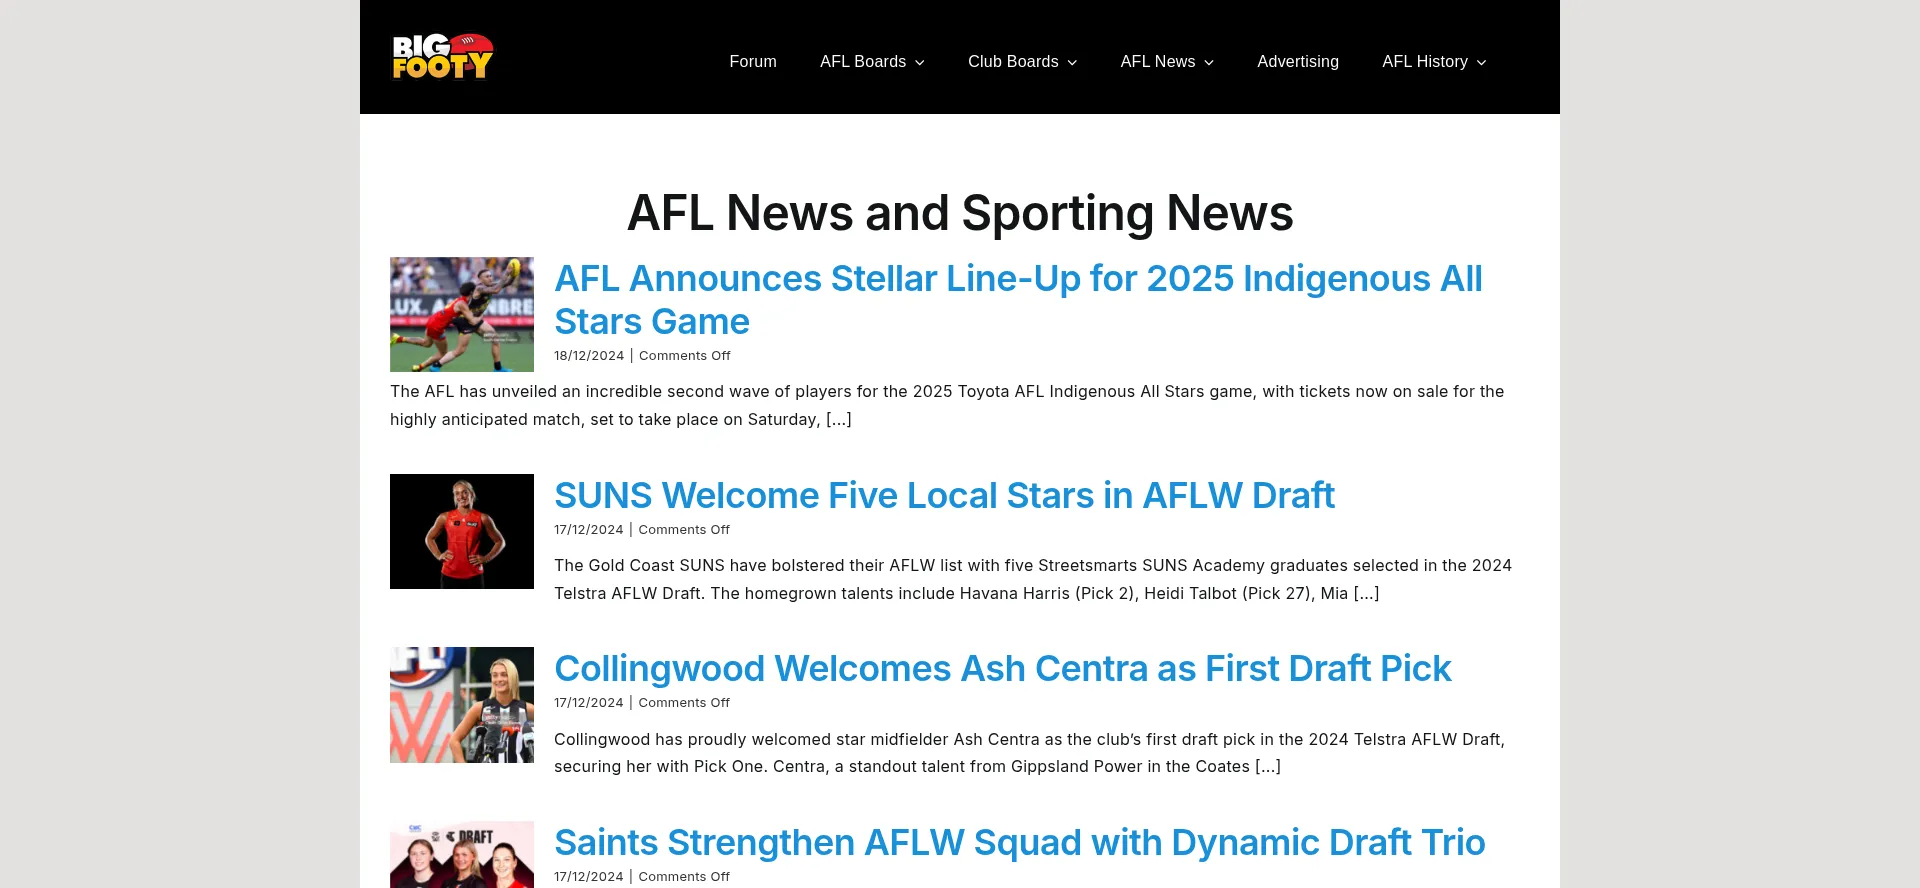Click the SUNS excerpt ending Mia [...]
This screenshot has width=1920, height=888.
1033,579
